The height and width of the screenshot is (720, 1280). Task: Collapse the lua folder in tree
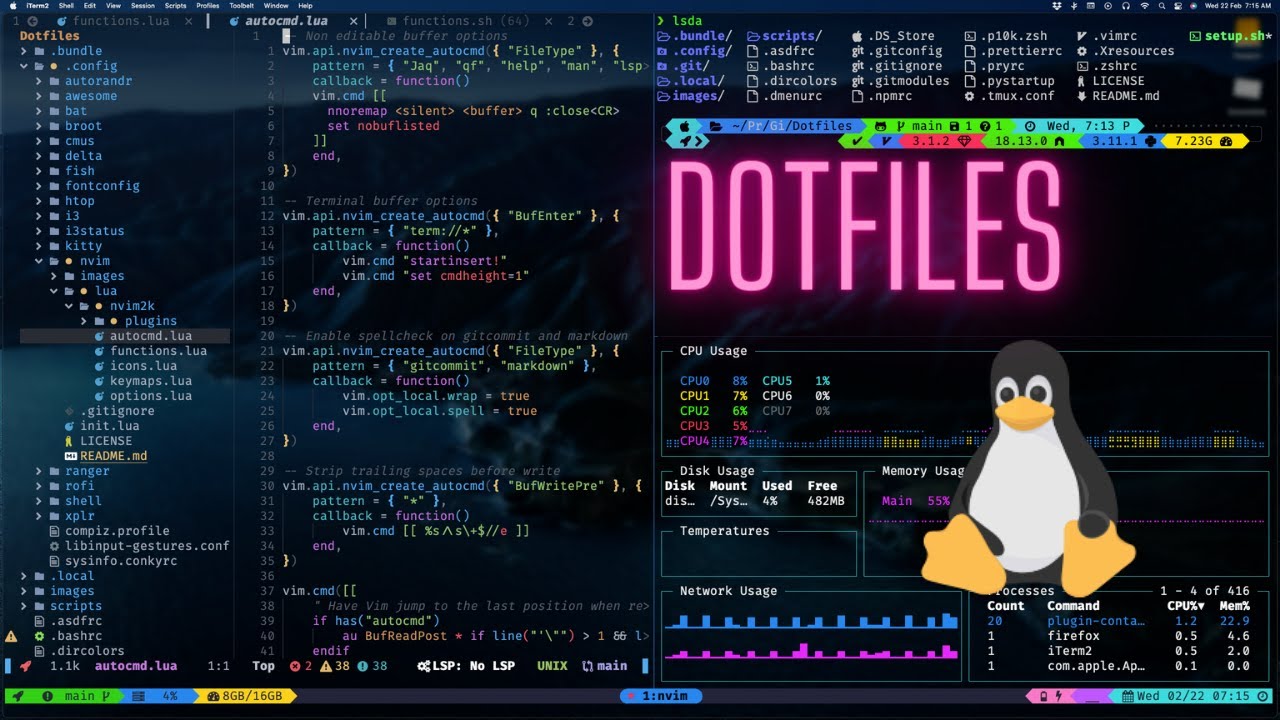pyautogui.click(x=55, y=291)
